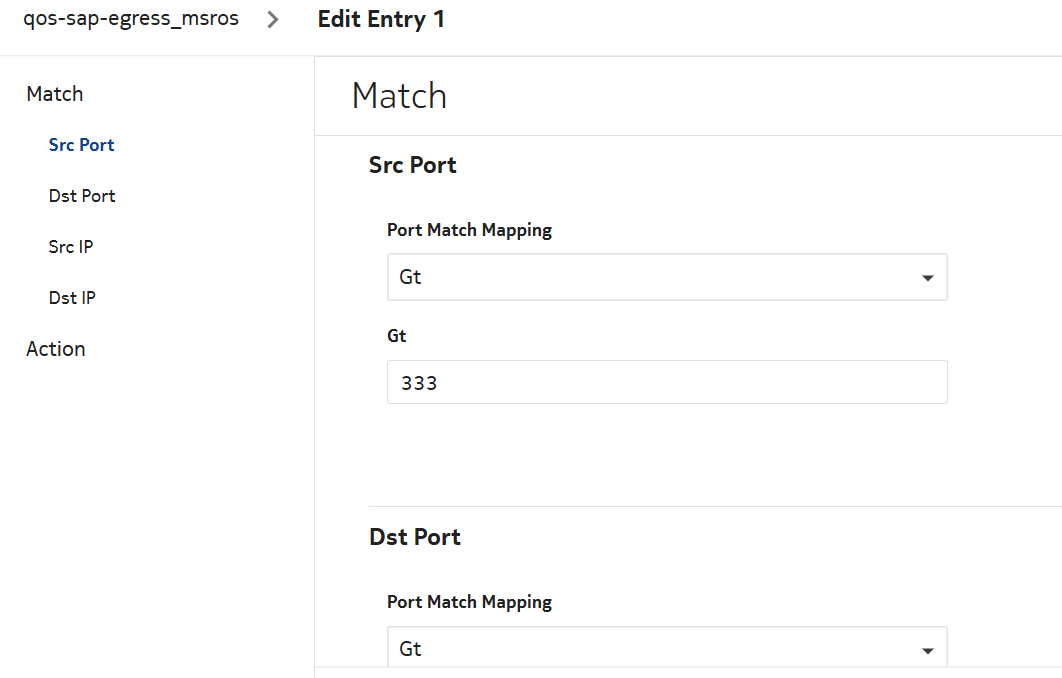This screenshot has width=1062, height=678.
Task: Select Action in the left sidebar
Action: coord(56,349)
